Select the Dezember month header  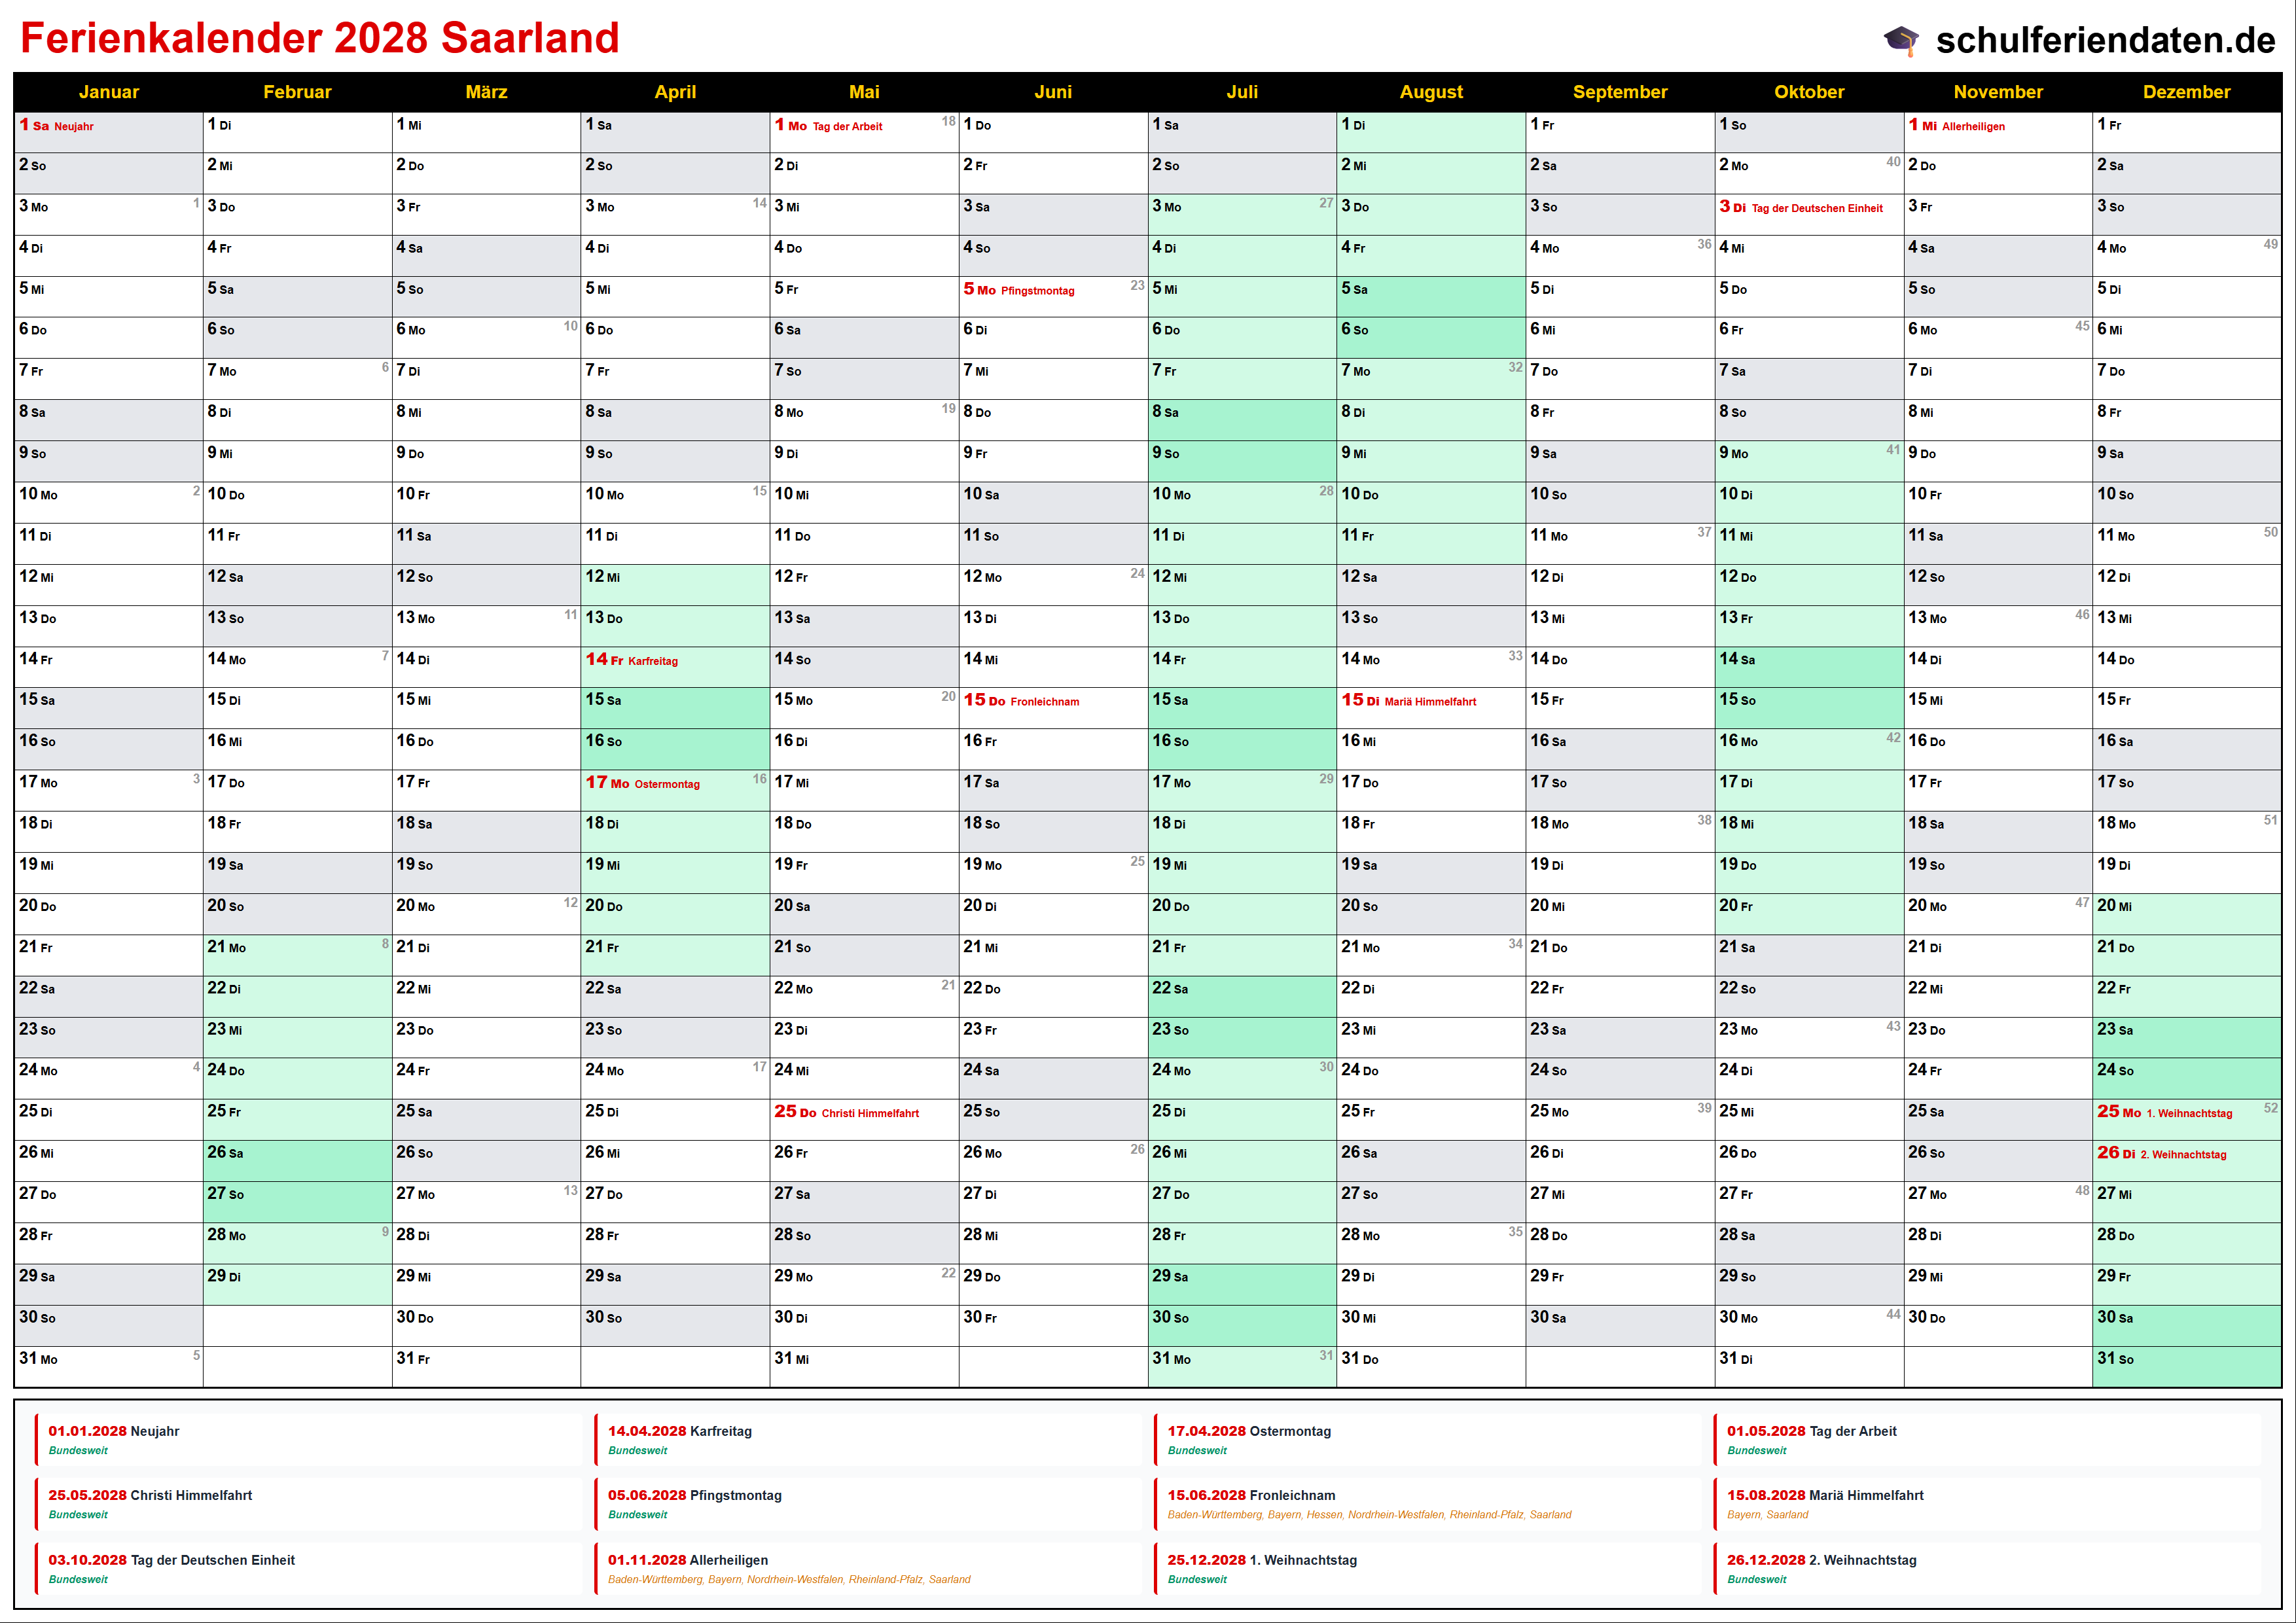pyautogui.click(x=2186, y=92)
